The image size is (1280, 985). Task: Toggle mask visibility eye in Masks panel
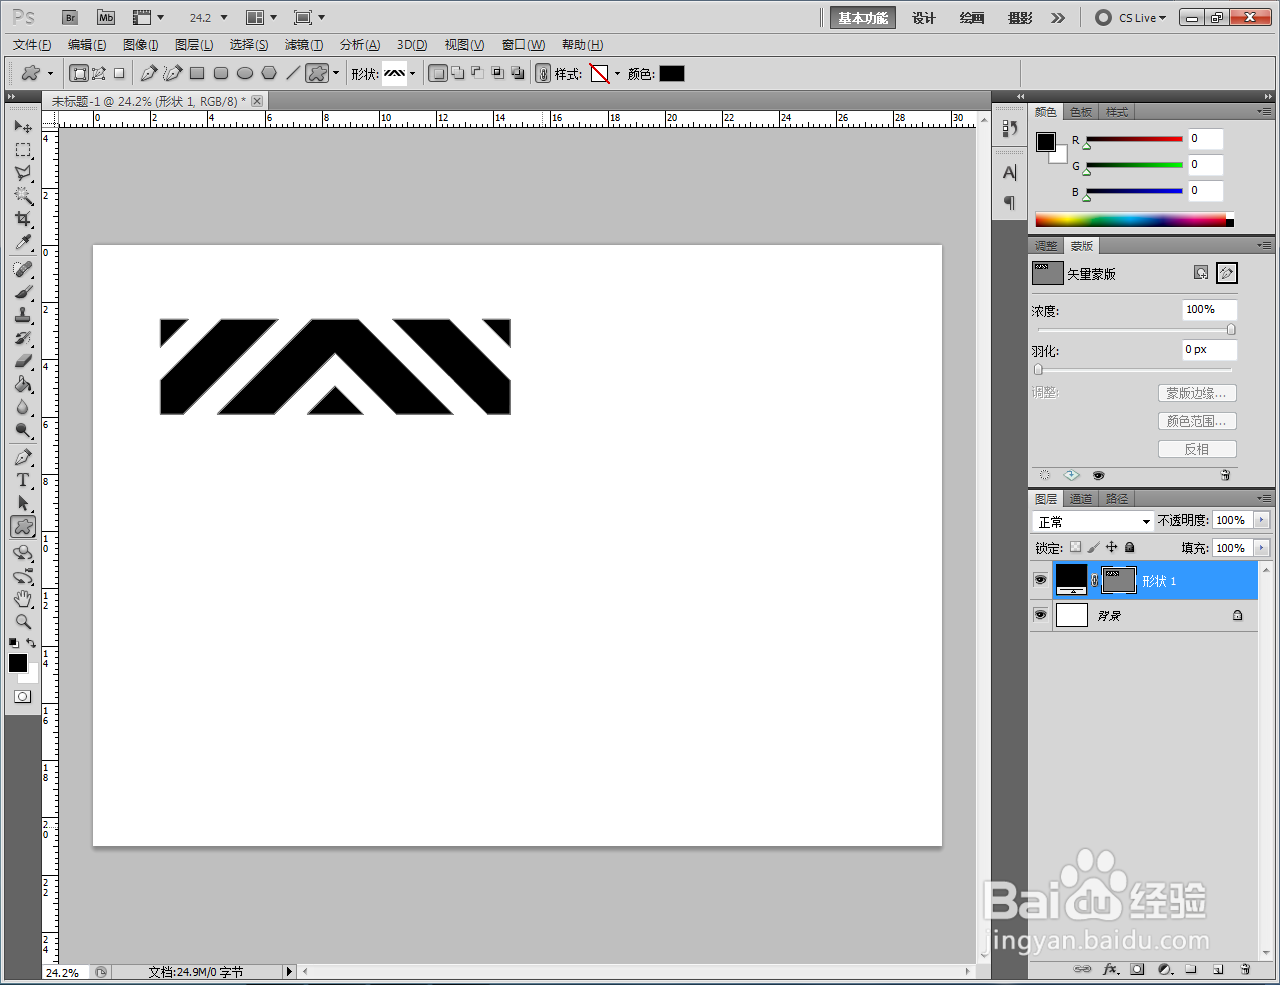point(1098,475)
